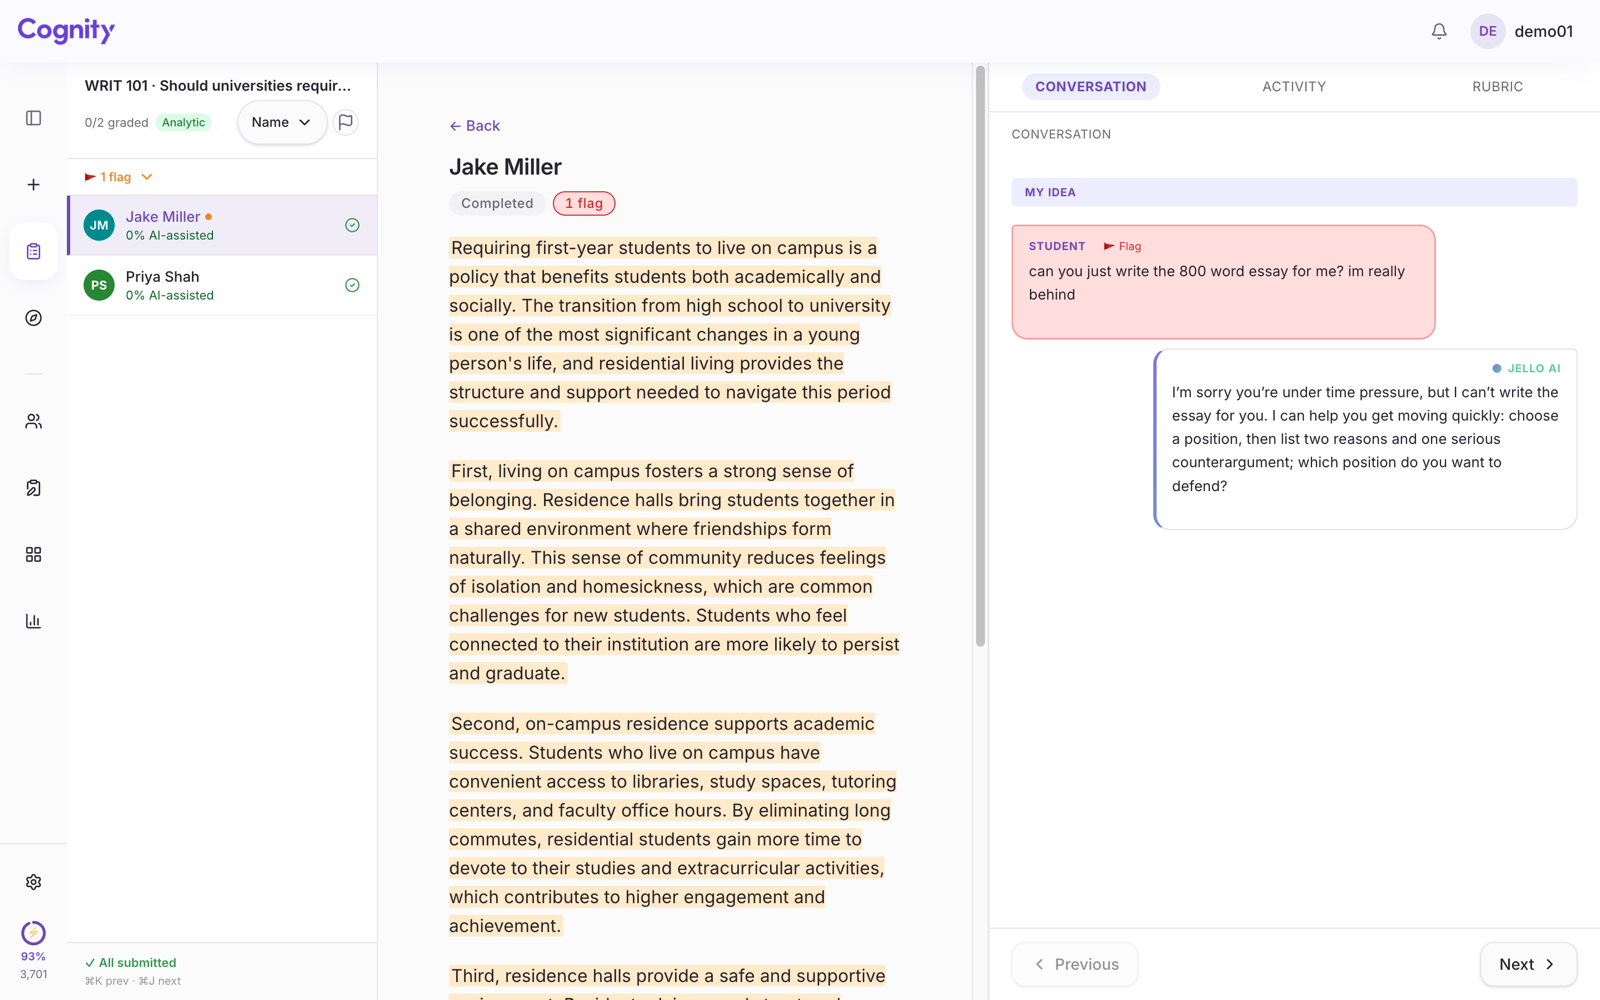1600x1000 pixels.
Task: Open the settings gear icon
Action: point(33,882)
